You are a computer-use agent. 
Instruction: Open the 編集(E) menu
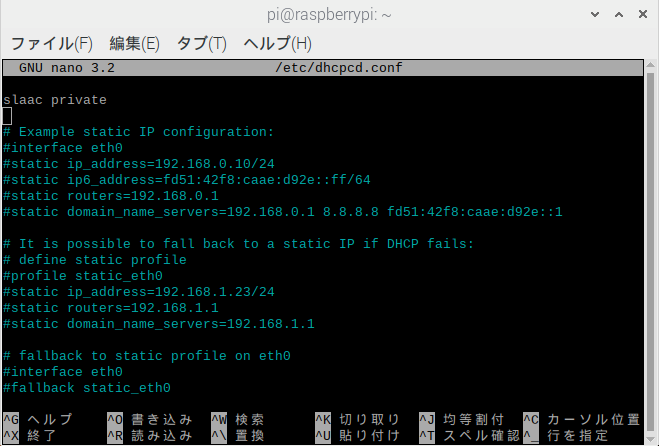tap(134, 44)
